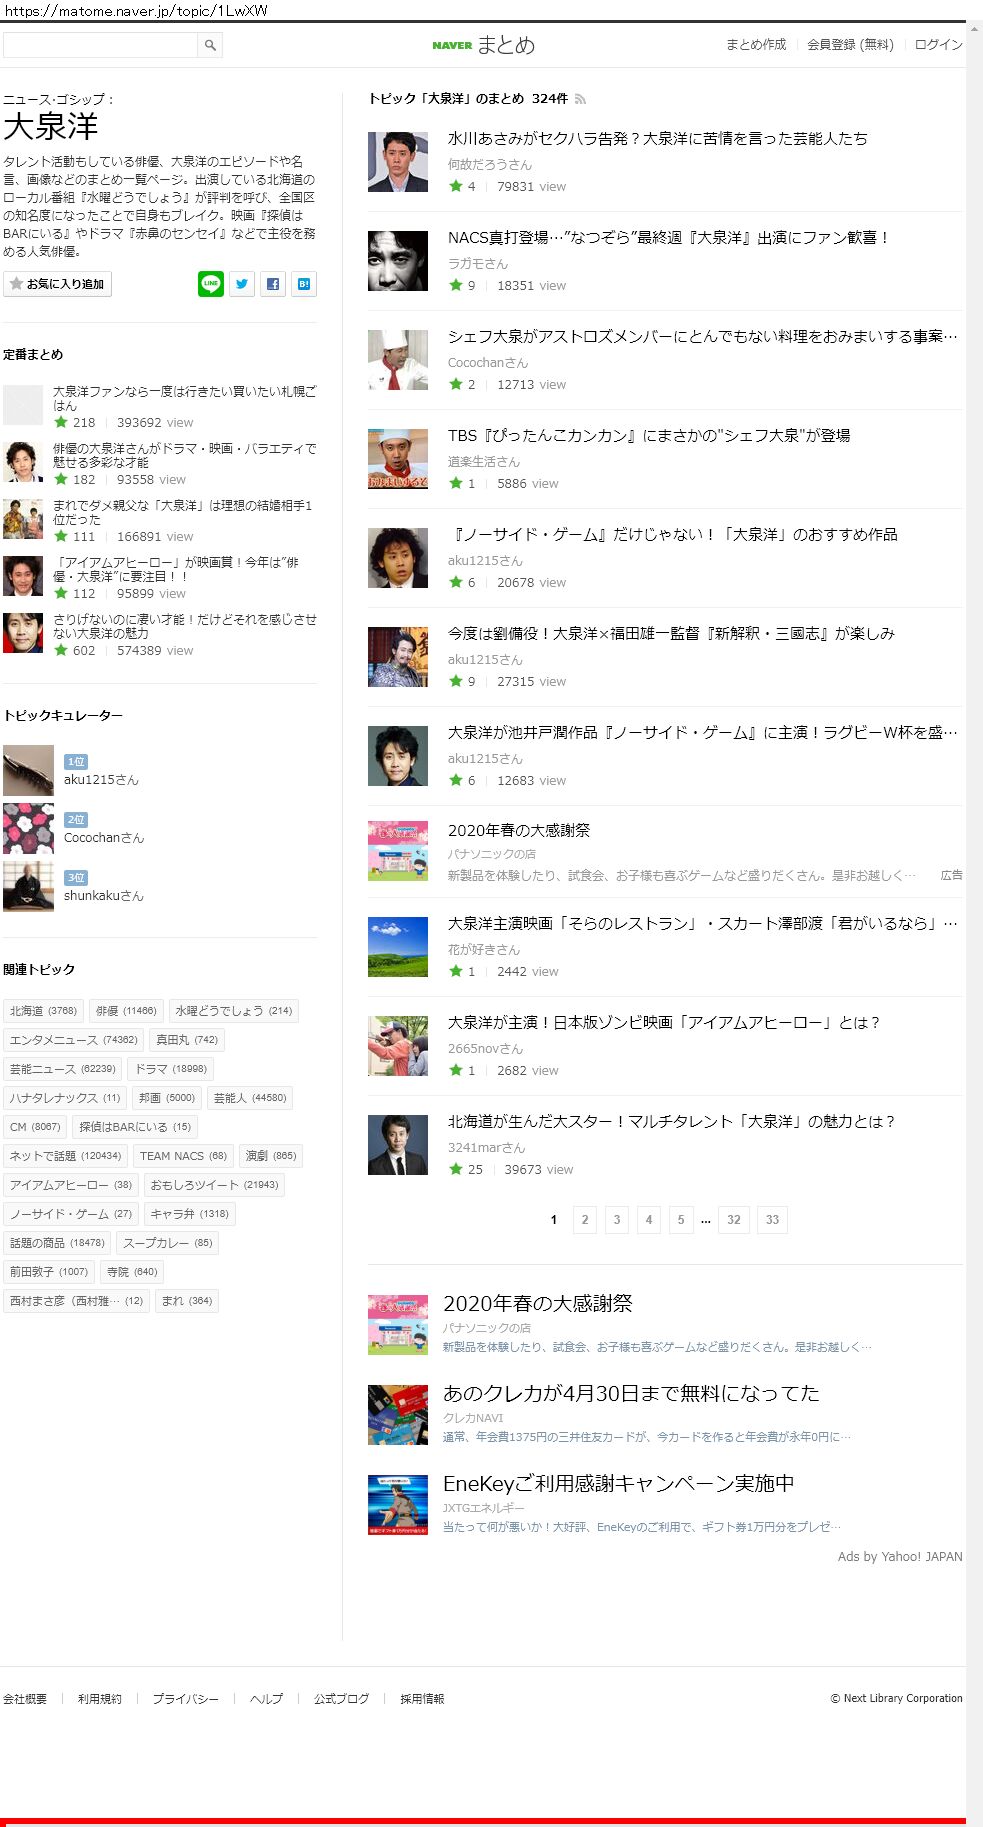983x1827 pixels.
Task: Click the search magnifier icon
Action: click(x=210, y=45)
